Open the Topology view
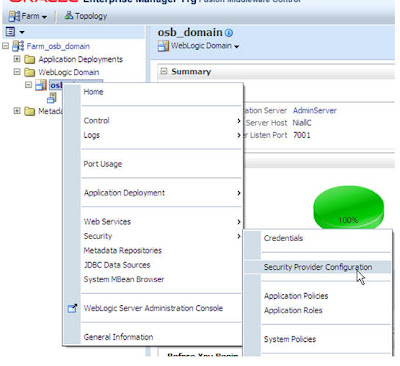Screen dimensions: 400x366 (86, 16)
